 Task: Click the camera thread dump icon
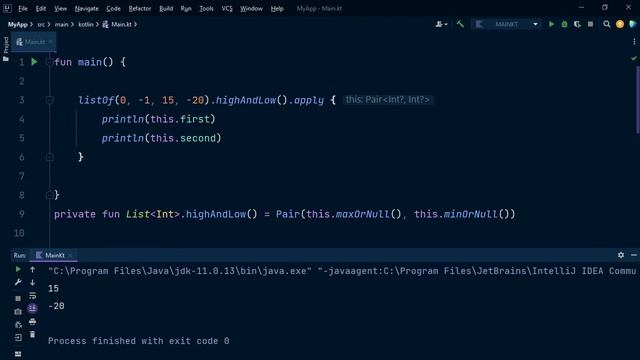pos(18,312)
